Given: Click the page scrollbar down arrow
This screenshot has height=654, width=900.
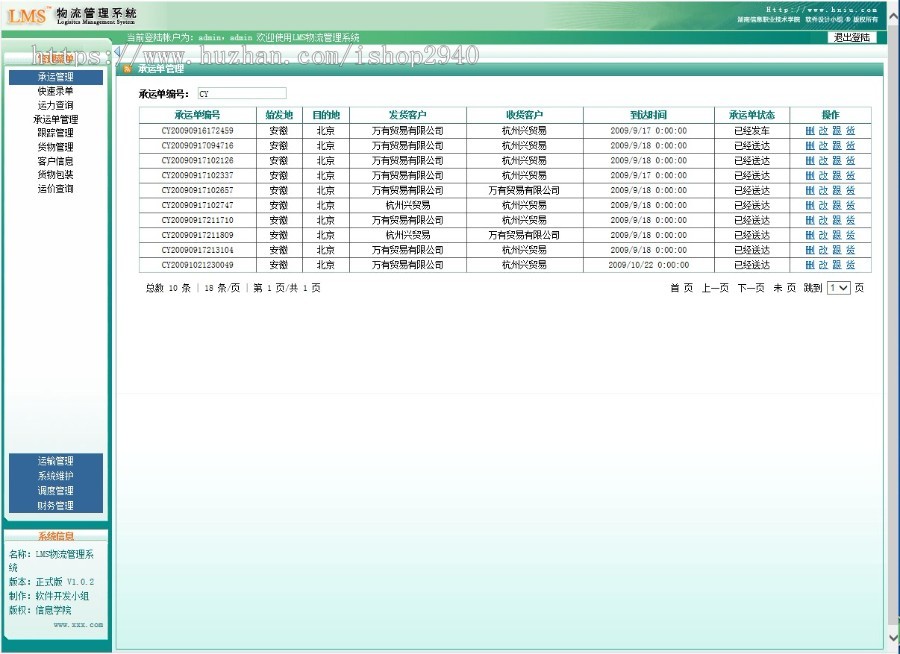Looking at the screenshot, I should point(893,637).
